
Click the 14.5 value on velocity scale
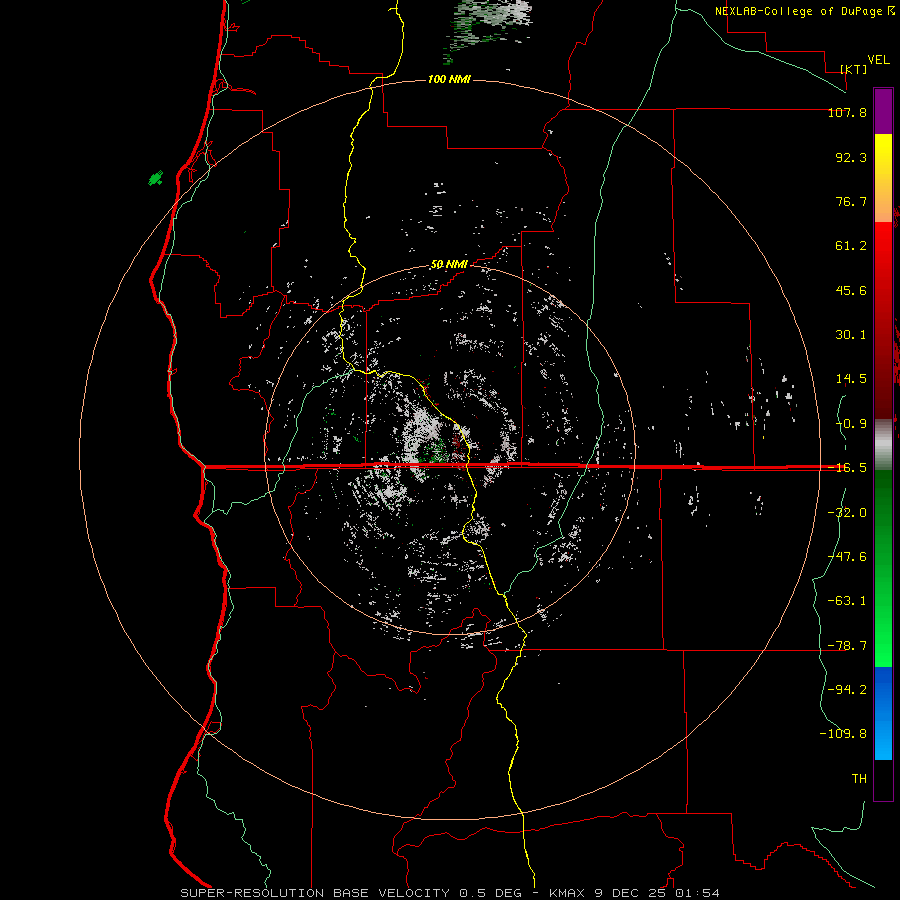point(851,379)
